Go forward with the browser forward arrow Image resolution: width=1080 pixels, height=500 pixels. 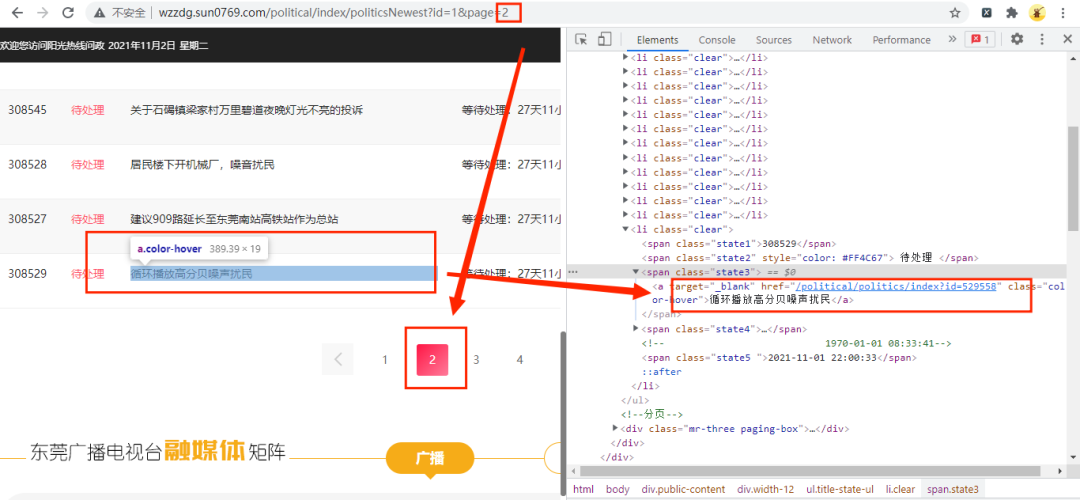[43, 12]
